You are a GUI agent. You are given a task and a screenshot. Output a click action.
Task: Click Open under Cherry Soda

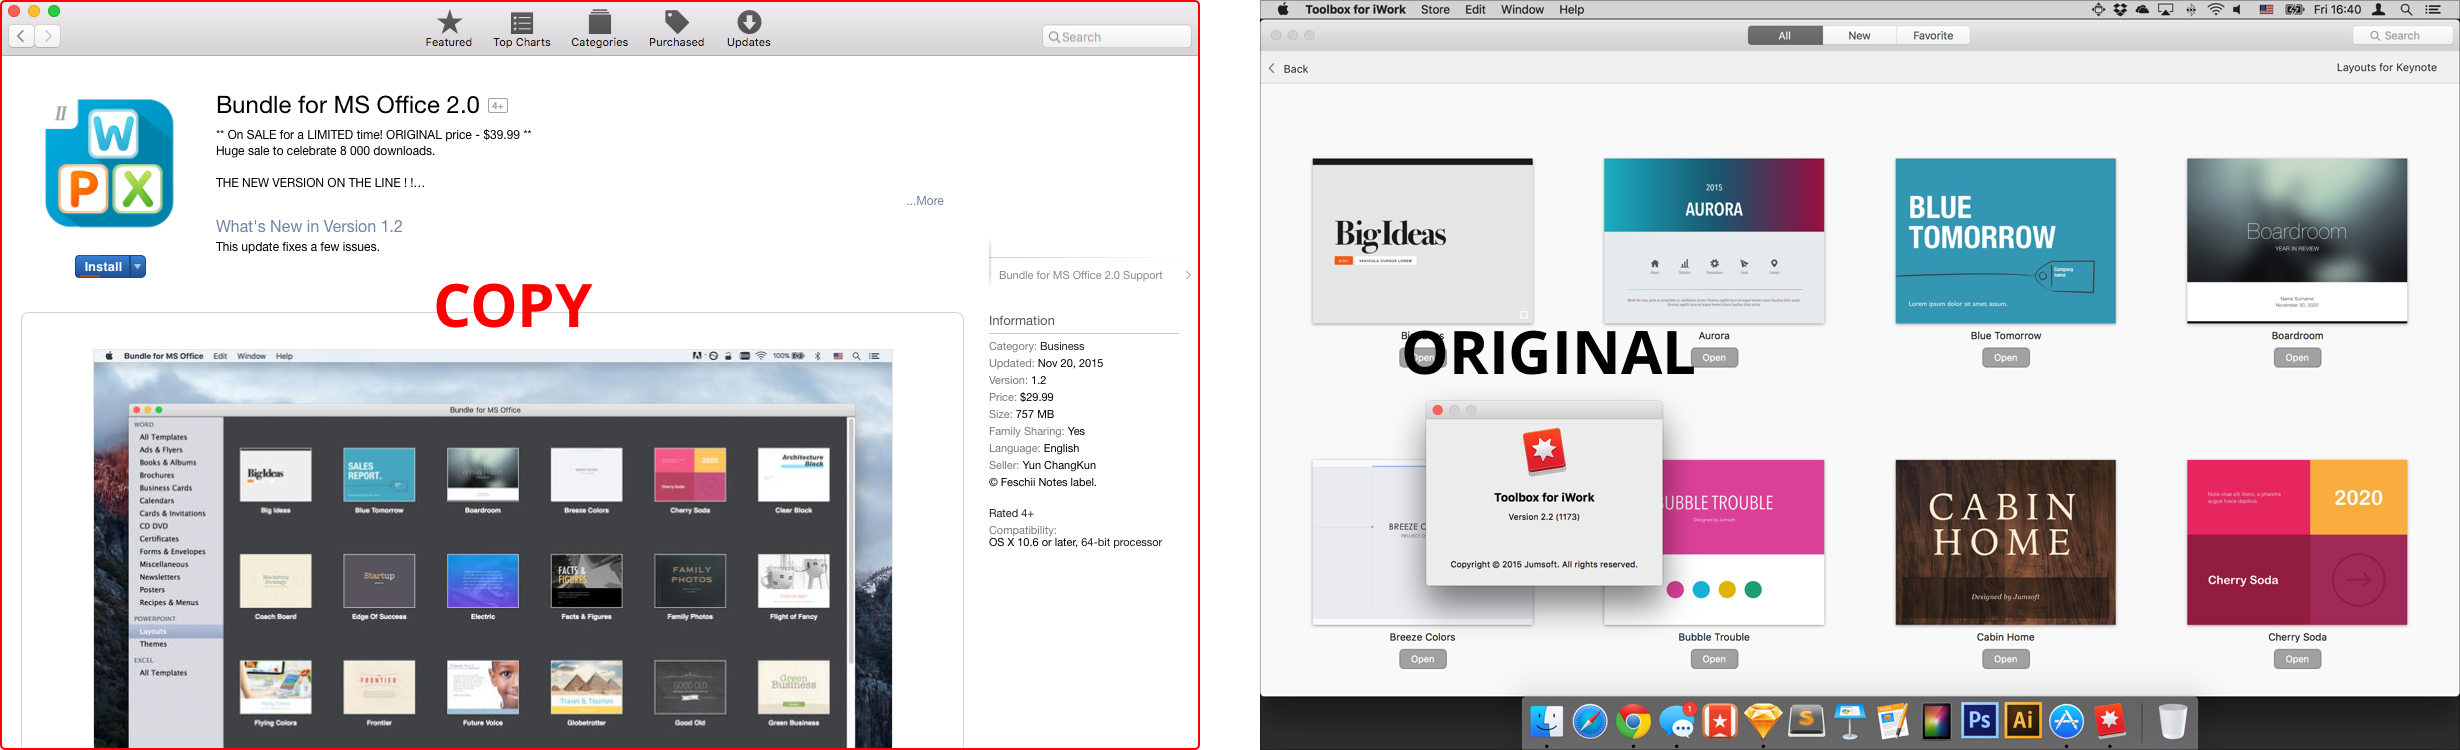point(2297,659)
